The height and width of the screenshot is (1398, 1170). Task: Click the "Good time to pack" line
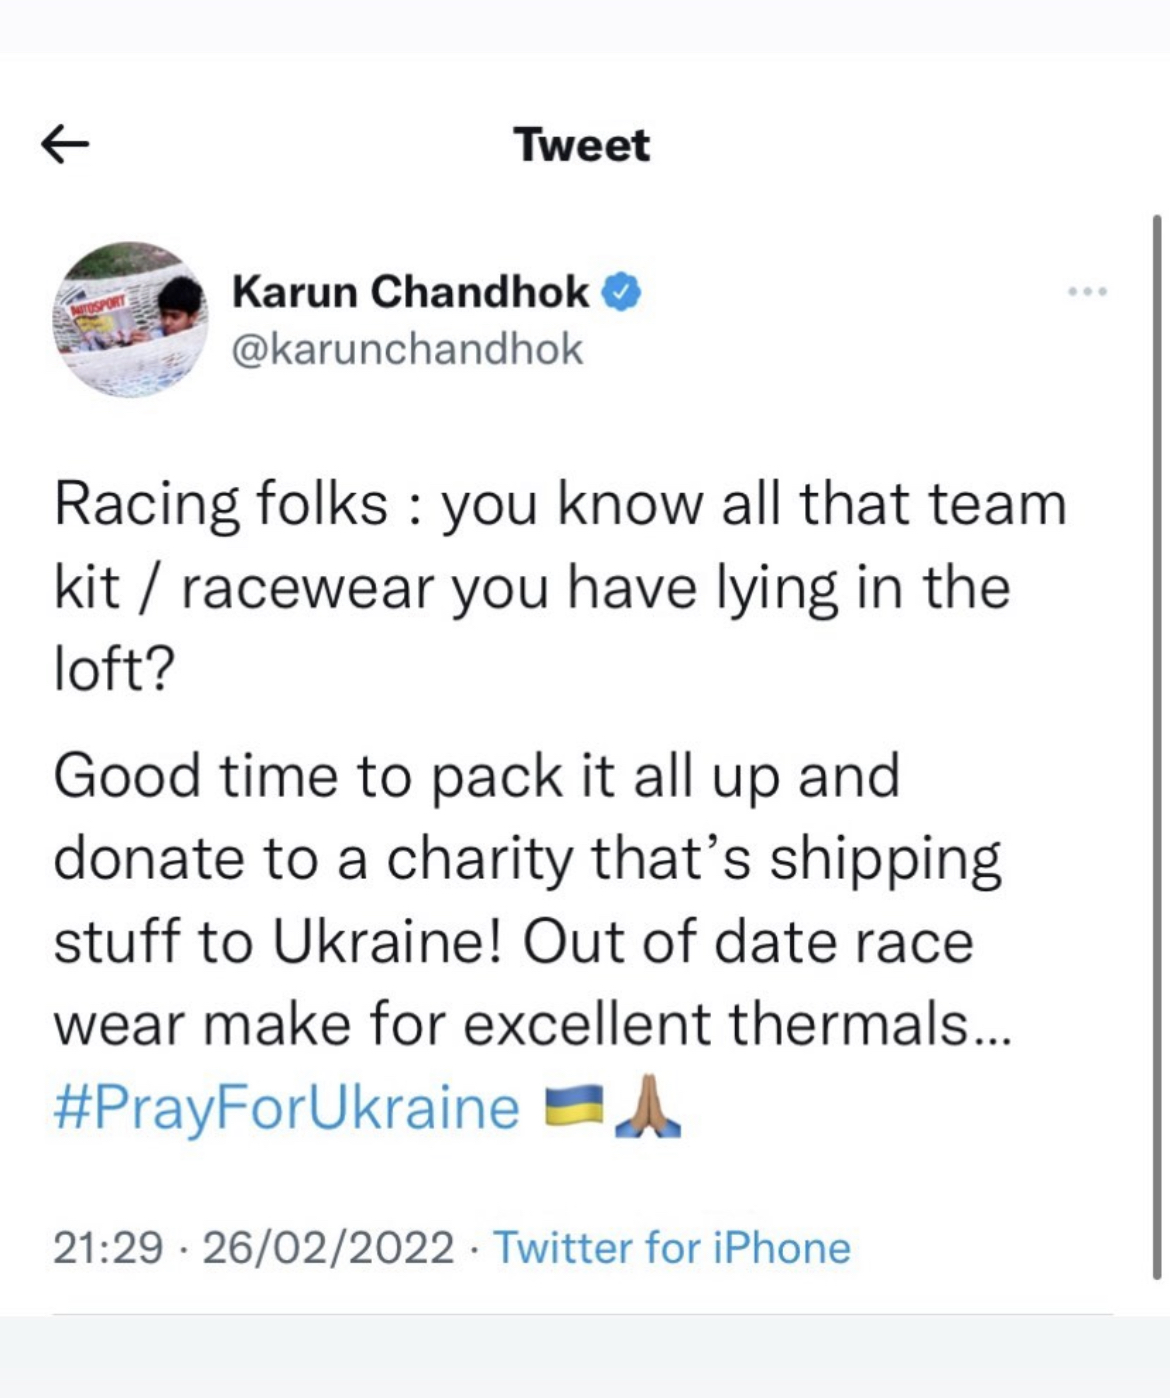(477, 776)
